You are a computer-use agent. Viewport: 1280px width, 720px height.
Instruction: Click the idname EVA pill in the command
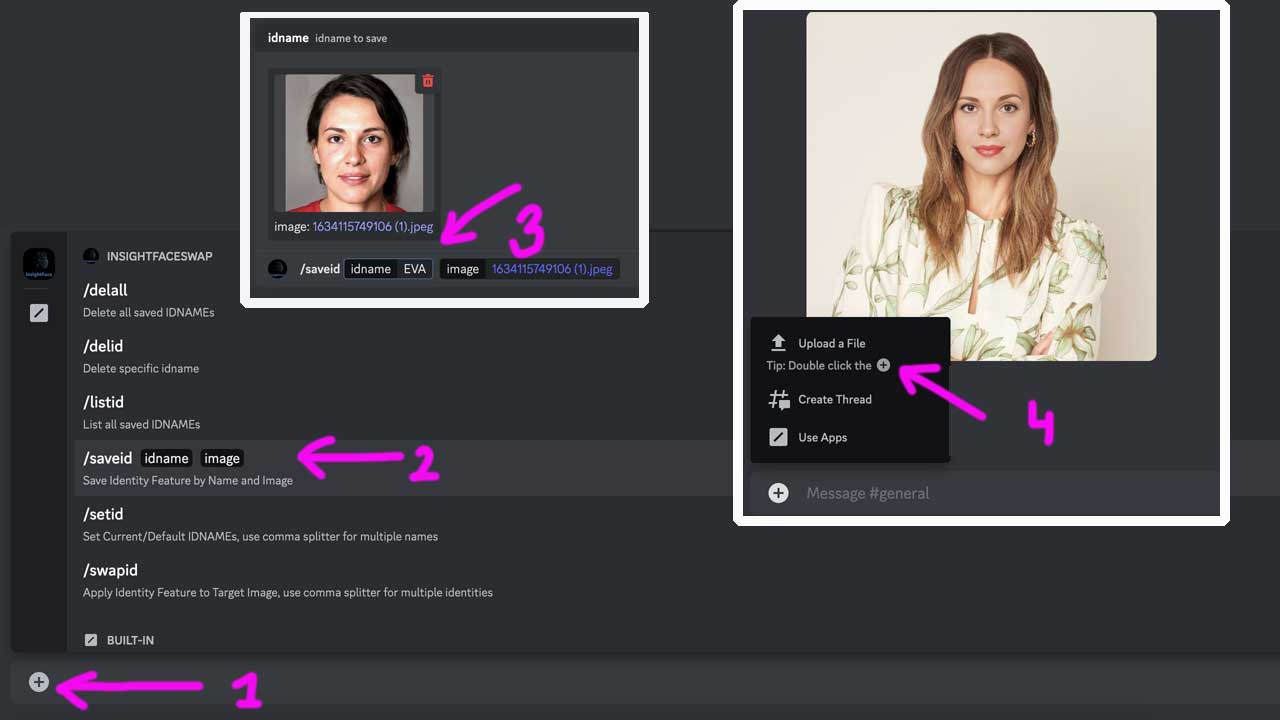click(x=388, y=268)
